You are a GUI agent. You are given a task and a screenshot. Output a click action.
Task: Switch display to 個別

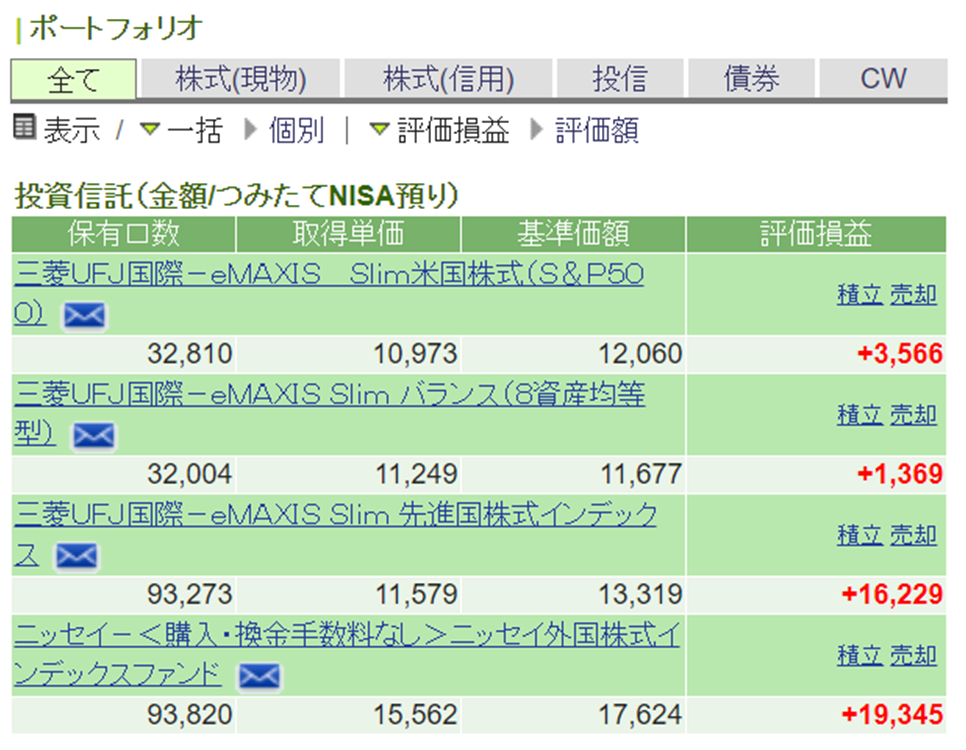[x=296, y=130]
